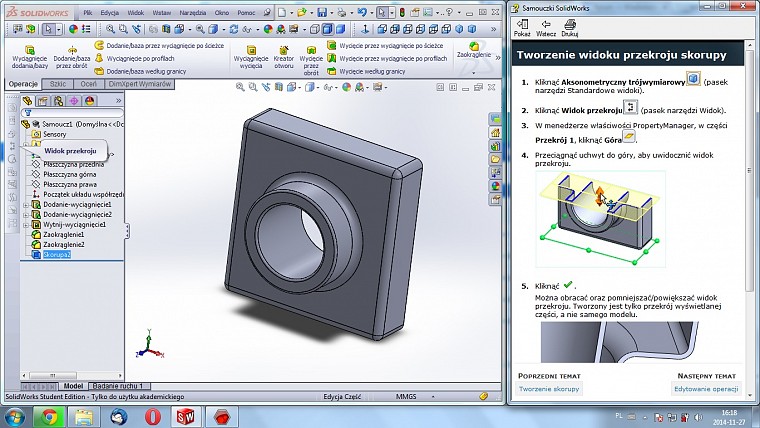Click the Zaokrąglenie fillet tool

[474, 50]
